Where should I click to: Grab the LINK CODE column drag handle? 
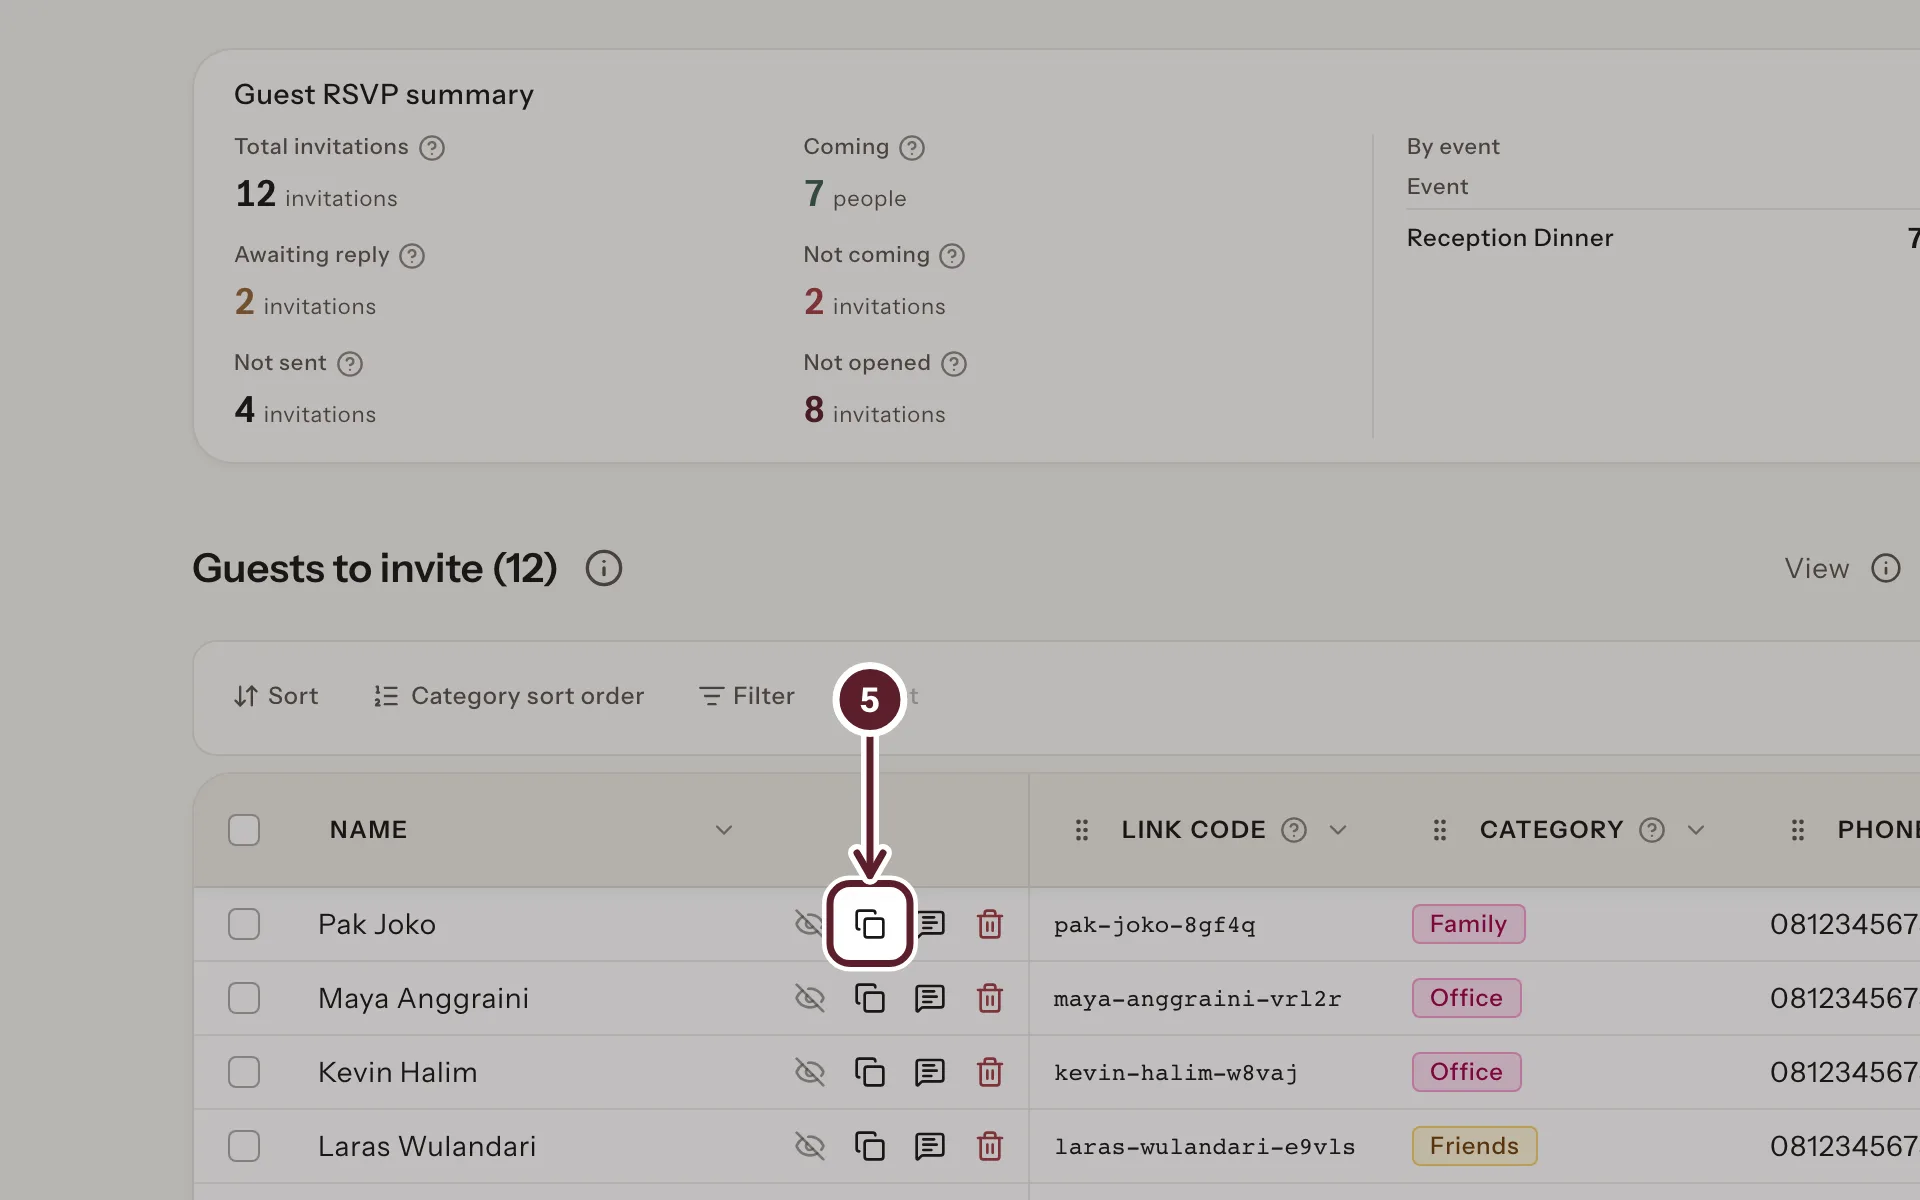(x=1082, y=830)
